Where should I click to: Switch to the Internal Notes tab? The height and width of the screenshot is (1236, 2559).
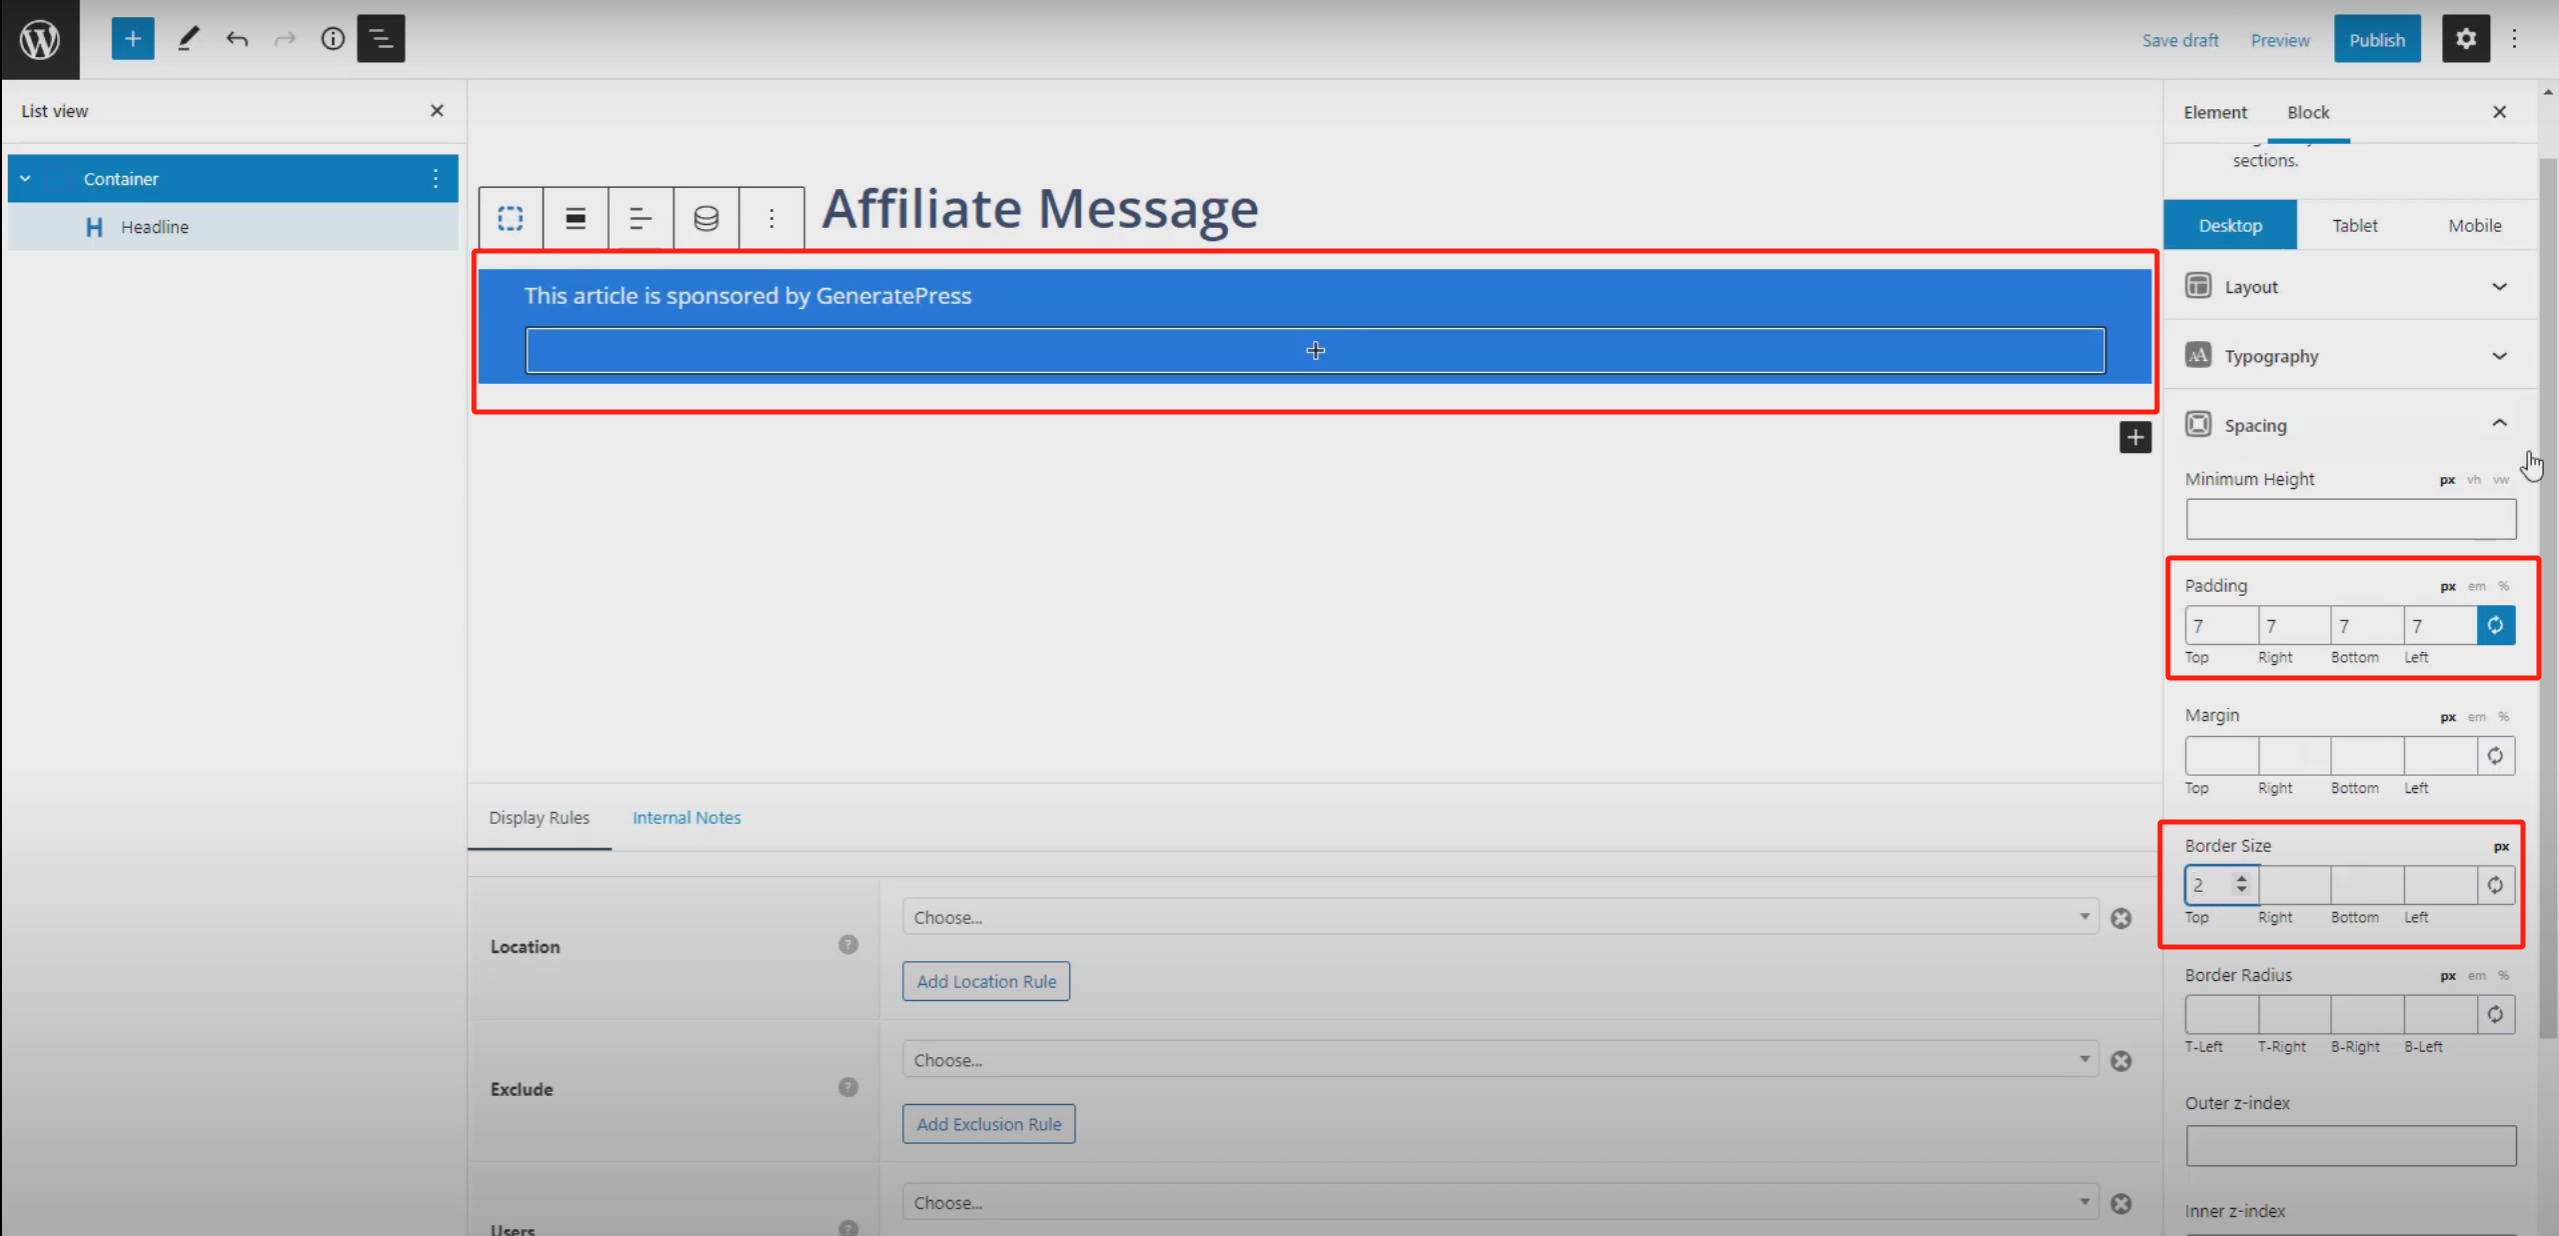tap(686, 817)
